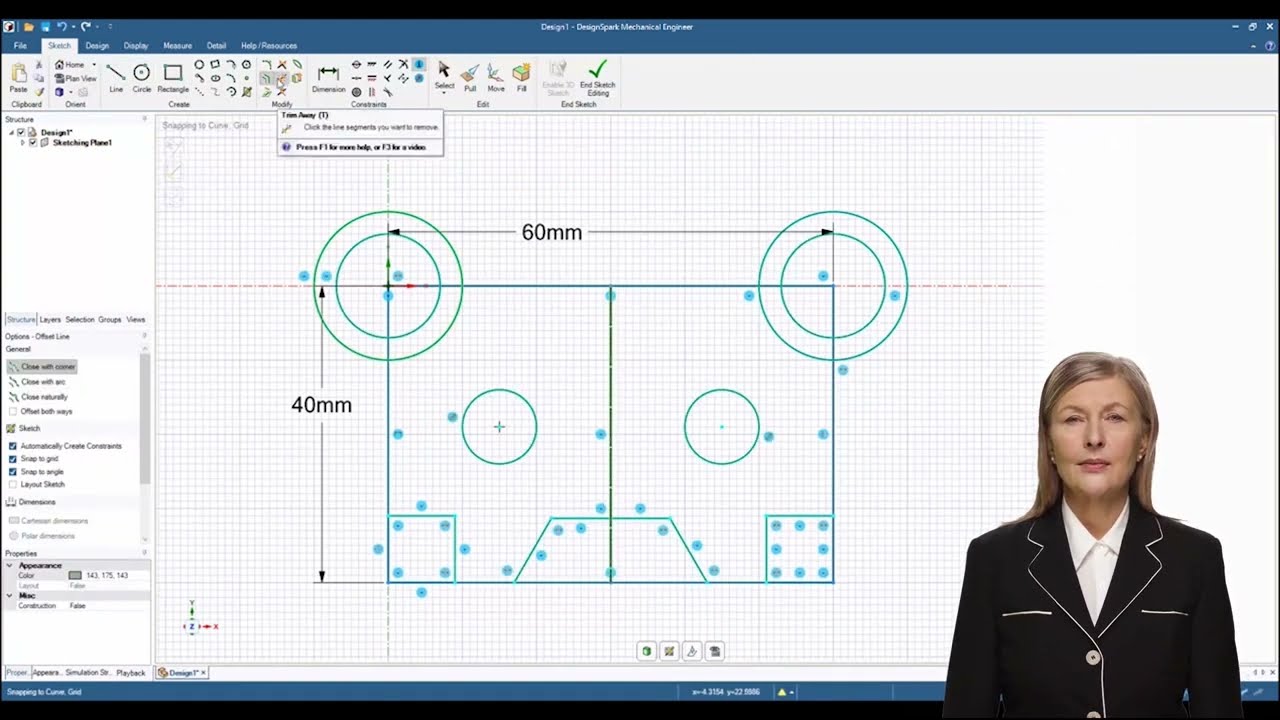Close the Design1 document tab
This screenshot has height=720, width=1280.
[x=203, y=673]
